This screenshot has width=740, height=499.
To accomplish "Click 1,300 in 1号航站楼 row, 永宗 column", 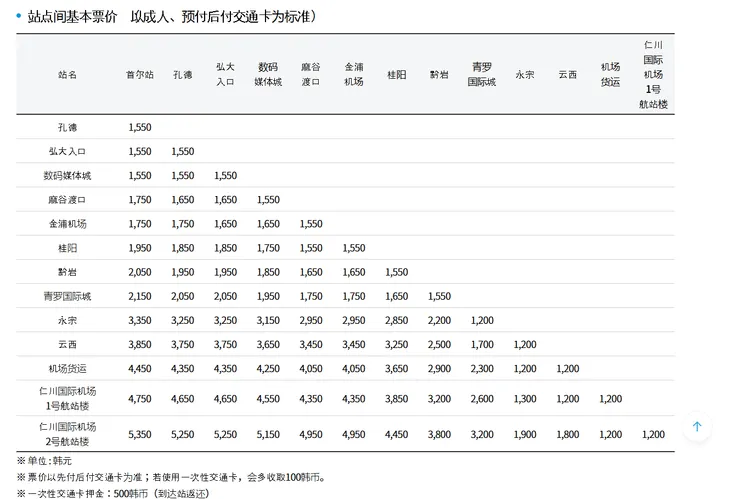I will point(525,399).
